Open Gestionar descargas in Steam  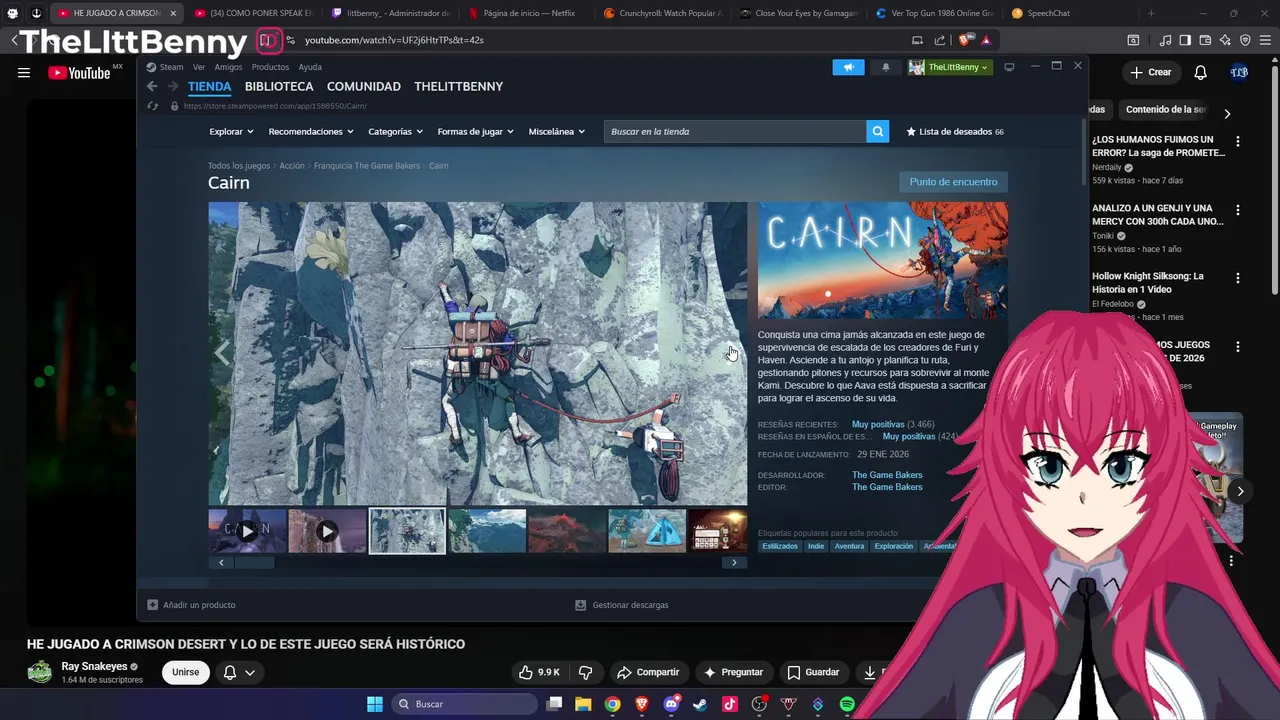click(x=622, y=605)
